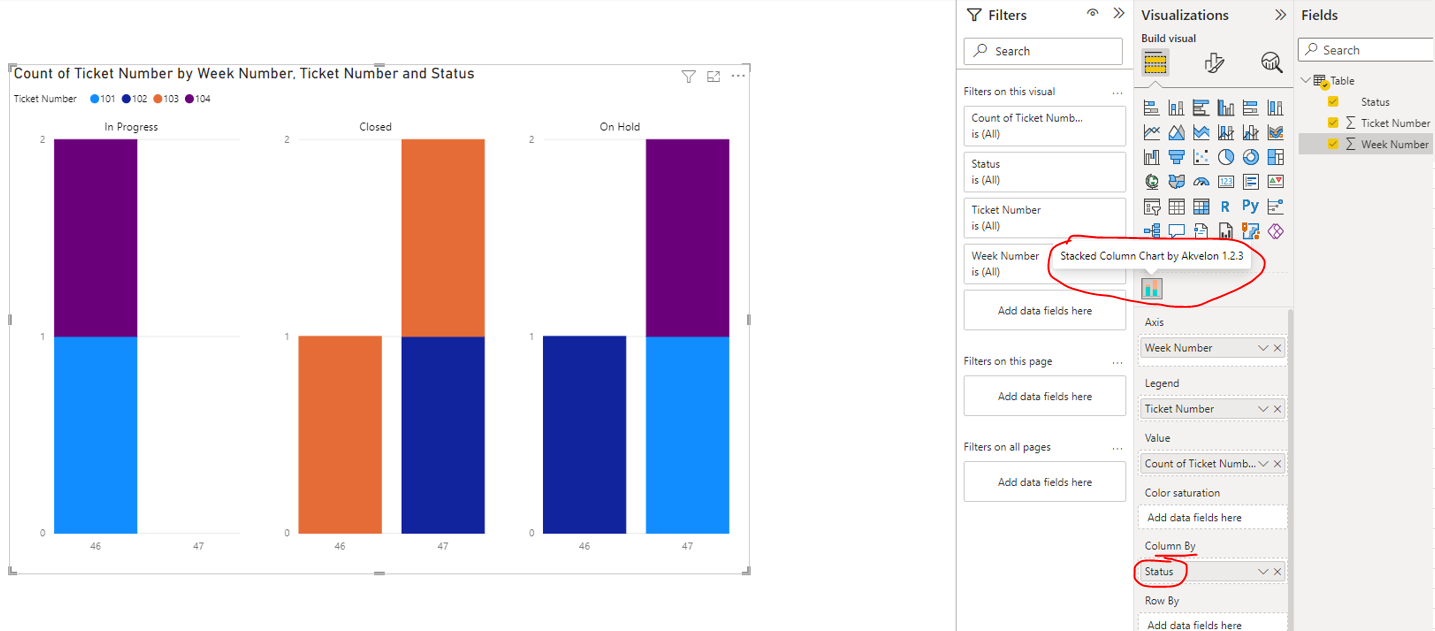The width and height of the screenshot is (1435, 631).
Task: Click 'Add data fields here' under Filters on this page
Action: (1045, 396)
